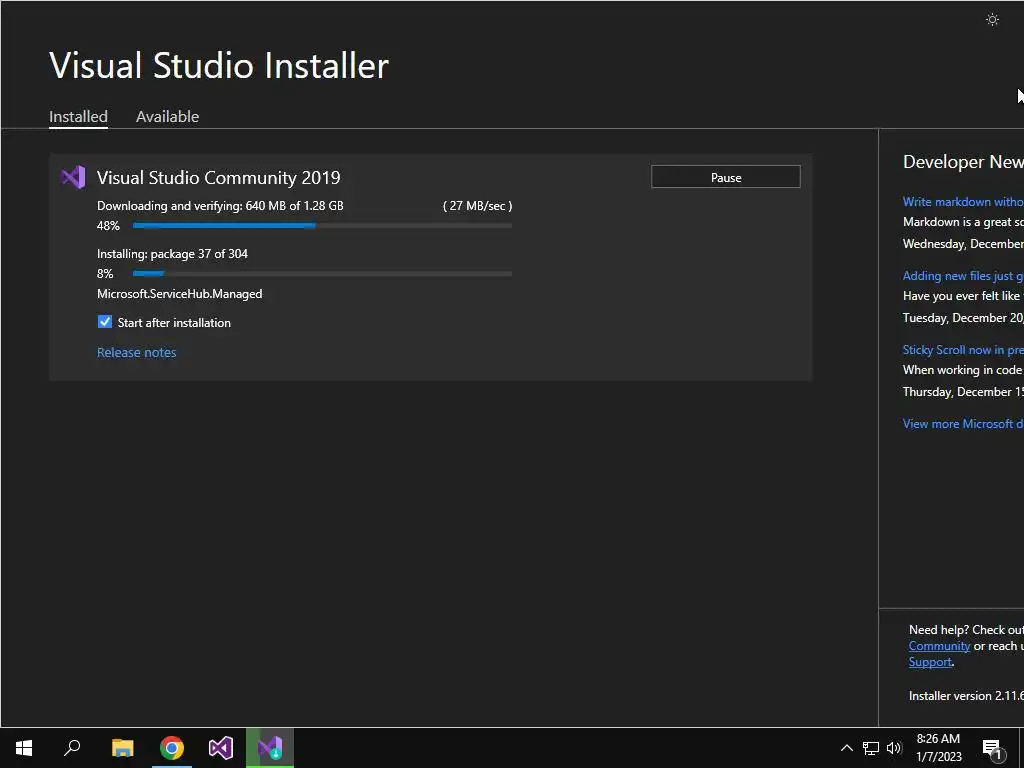1024x768 pixels.
Task: Open Google Chrome from taskbar
Action: tap(172, 748)
